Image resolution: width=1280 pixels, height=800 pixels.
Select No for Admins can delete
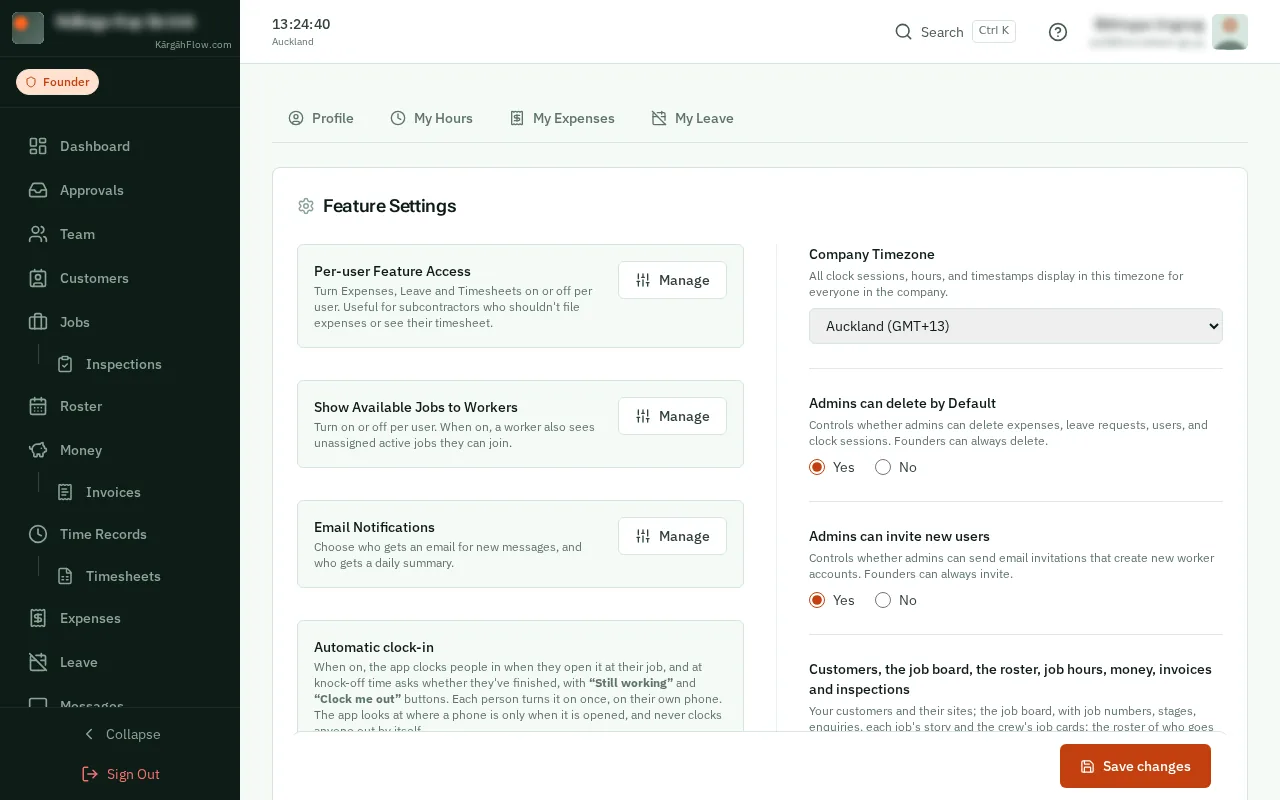coord(883,467)
